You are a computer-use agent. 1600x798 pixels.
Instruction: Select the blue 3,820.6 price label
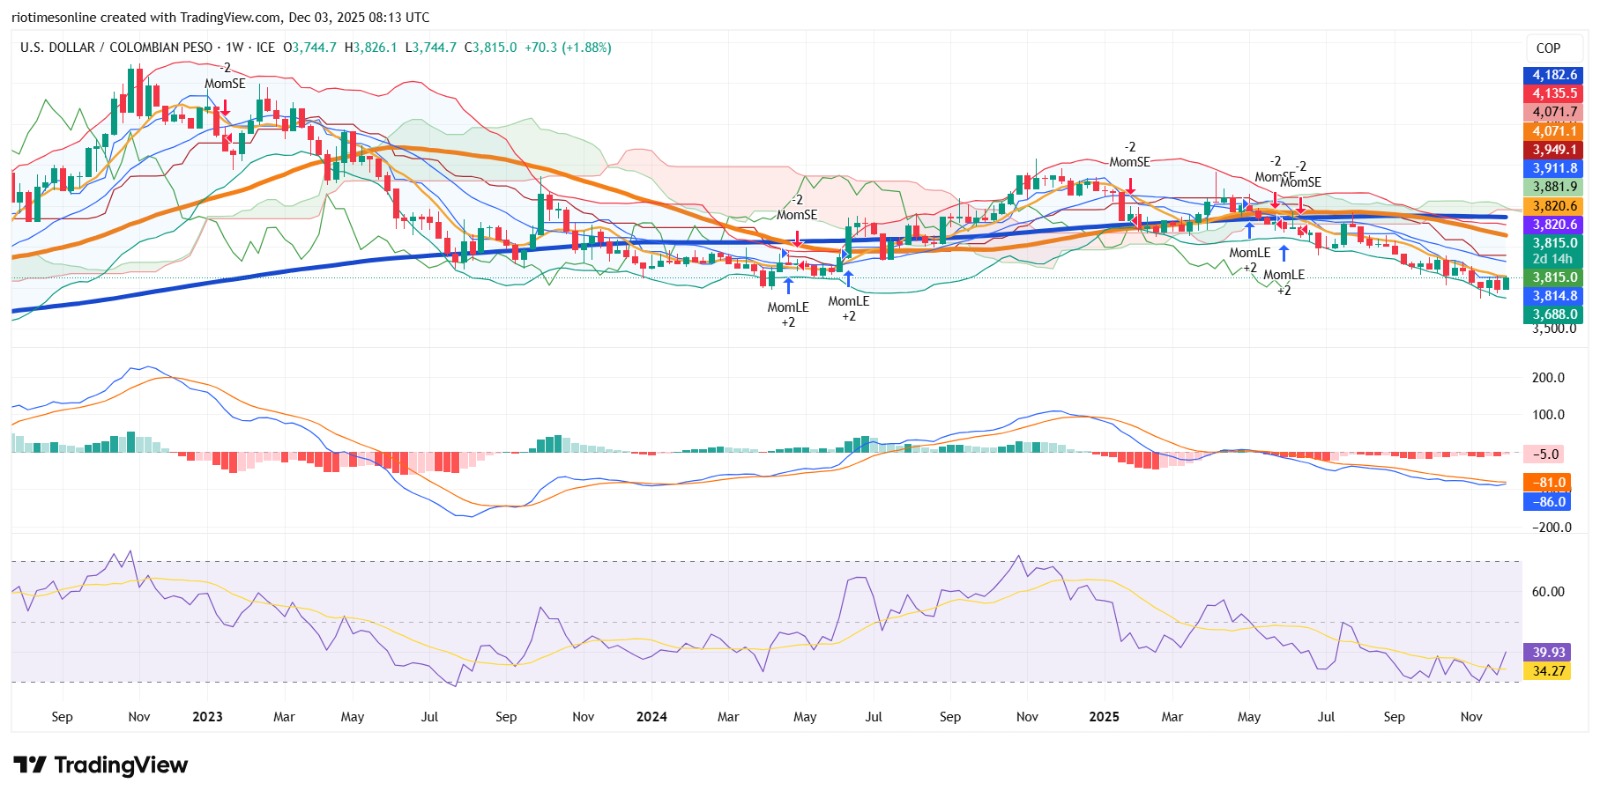(x=1553, y=224)
